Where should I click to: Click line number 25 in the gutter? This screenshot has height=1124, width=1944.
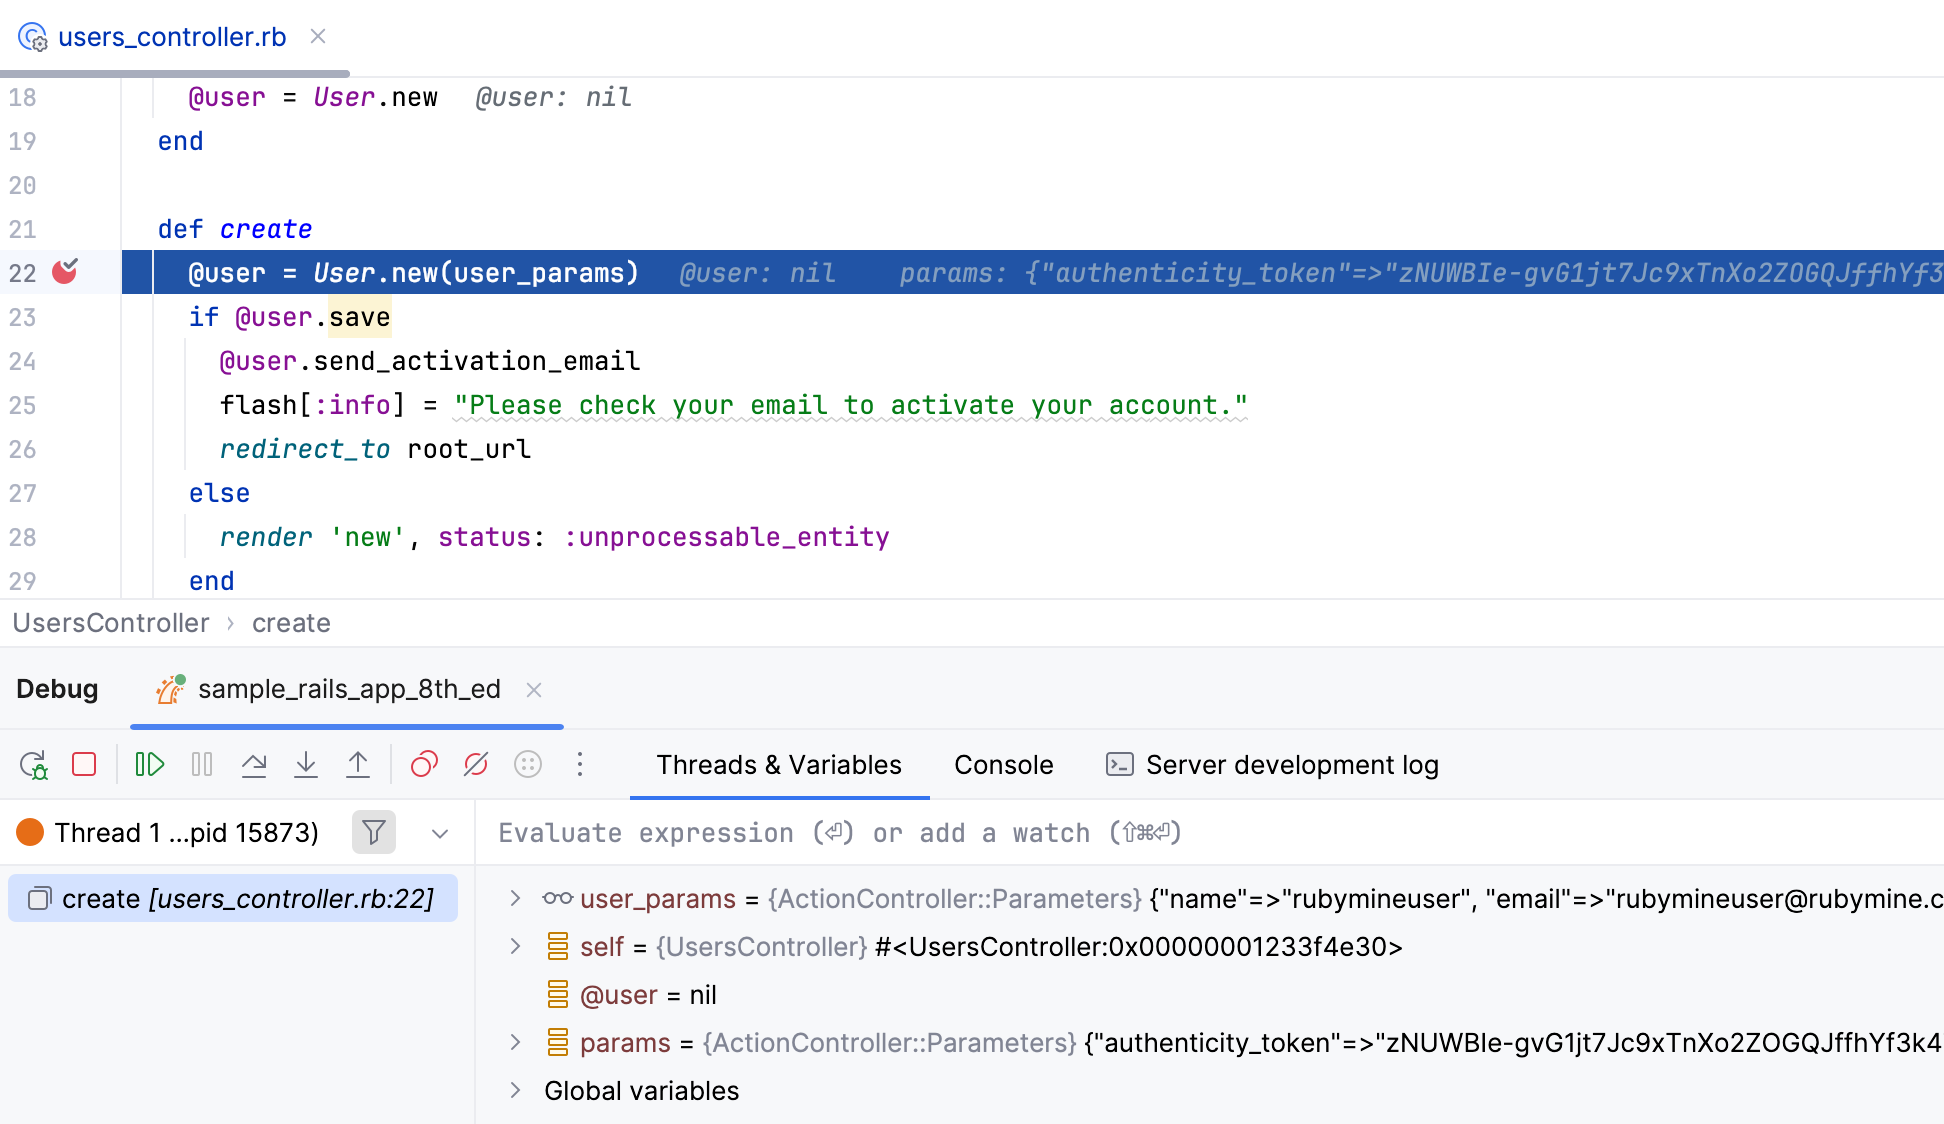tap(22, 405)
